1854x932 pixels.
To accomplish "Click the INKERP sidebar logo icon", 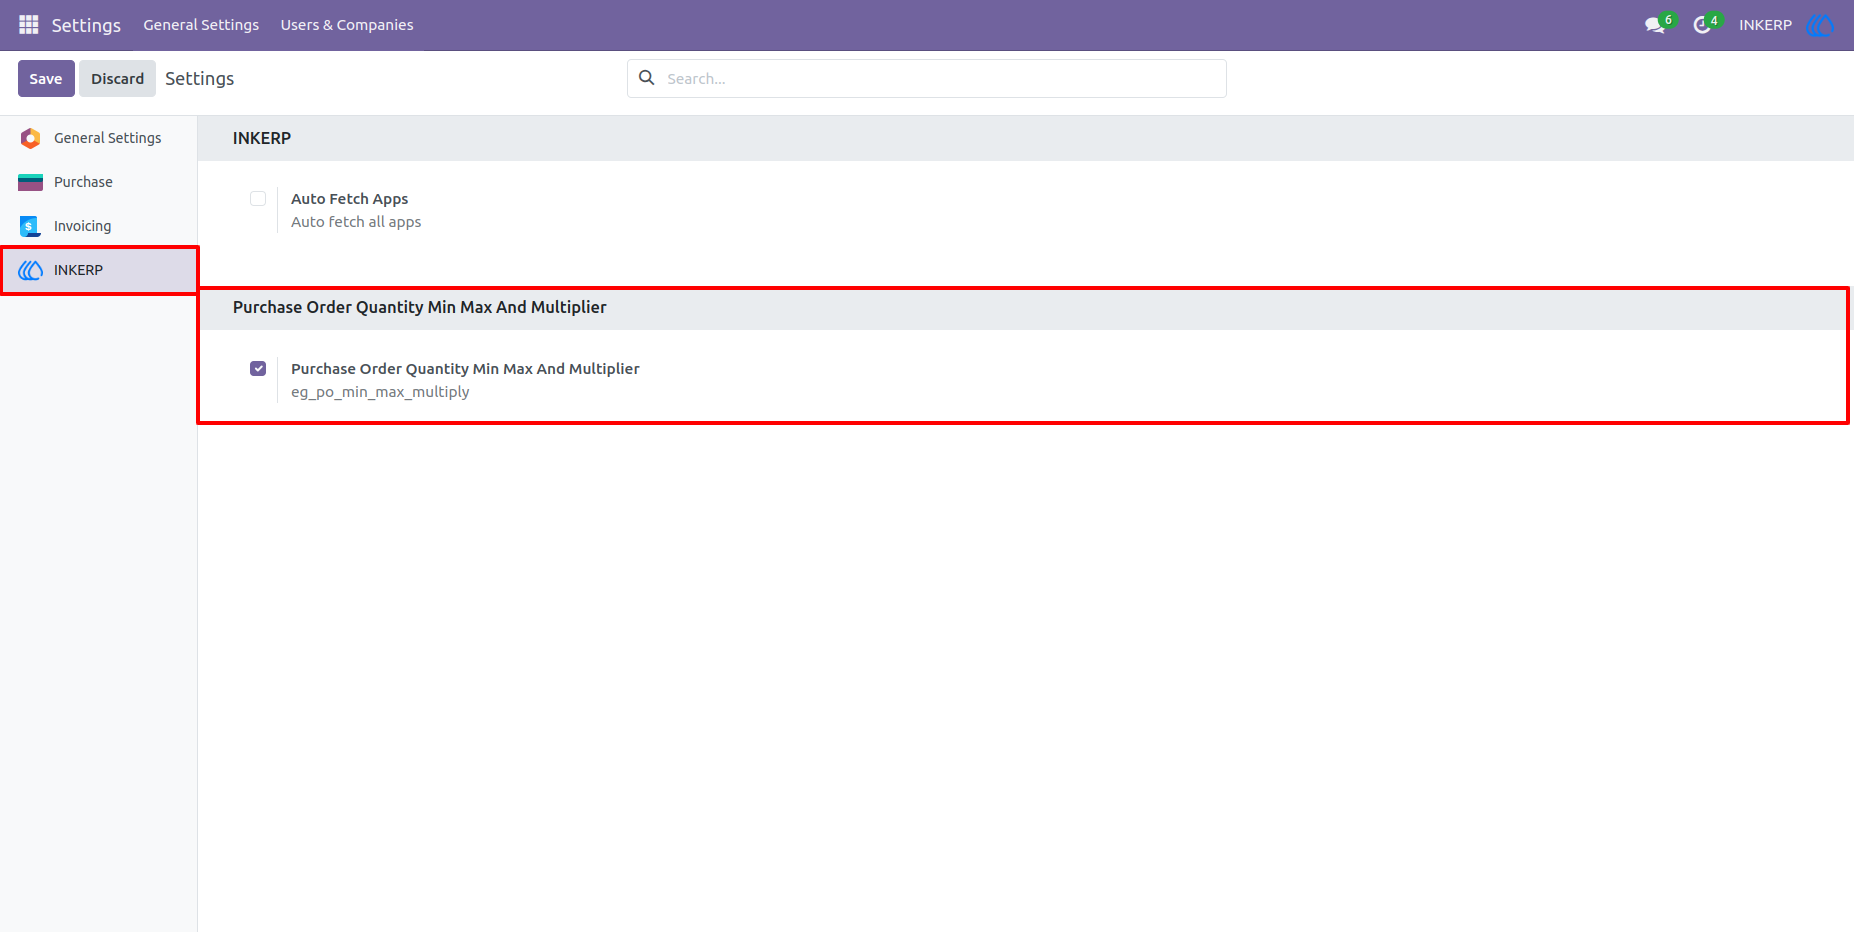I will click(x=31, y=270).
